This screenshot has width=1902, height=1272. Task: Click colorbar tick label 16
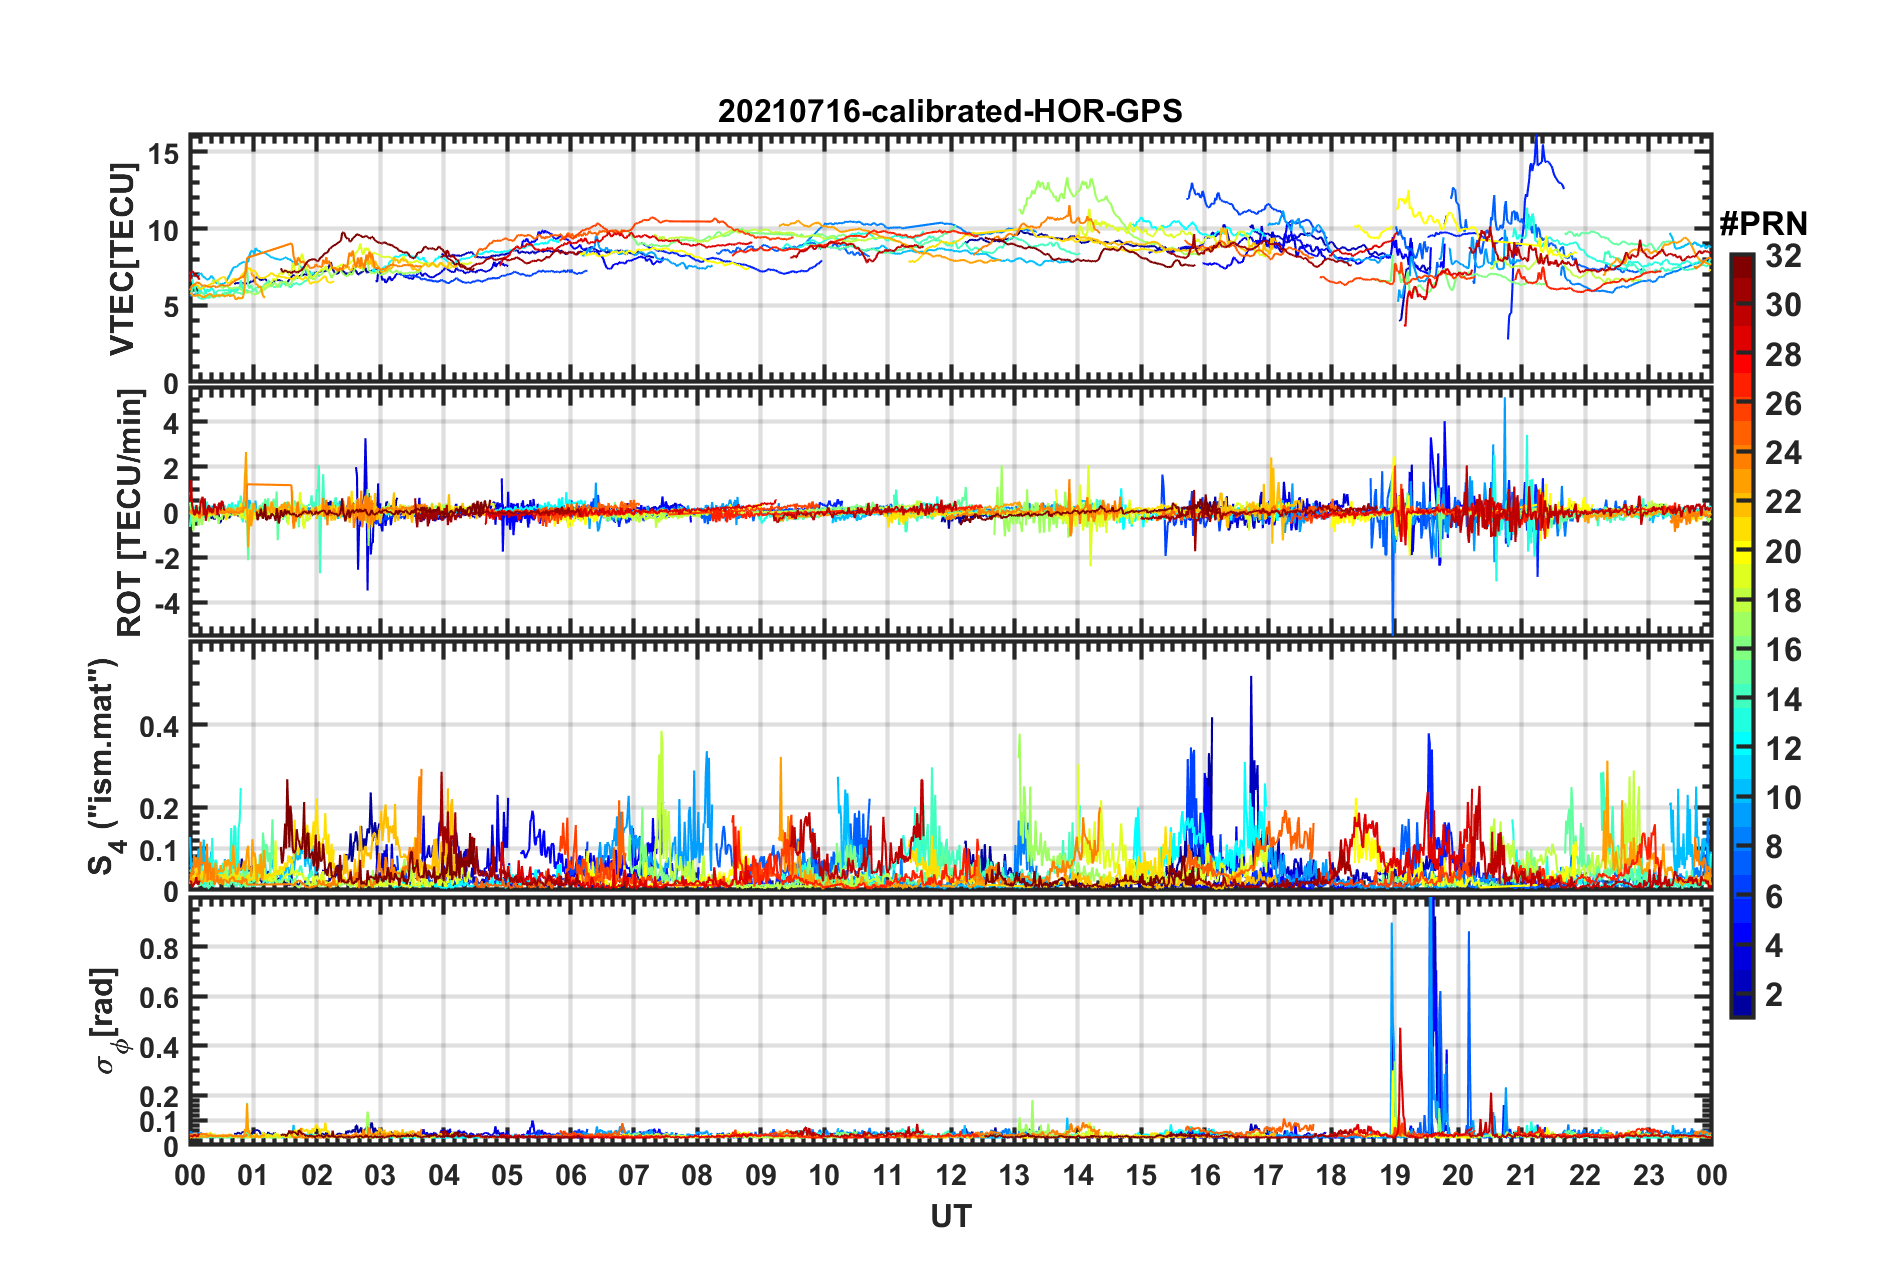1783,650
